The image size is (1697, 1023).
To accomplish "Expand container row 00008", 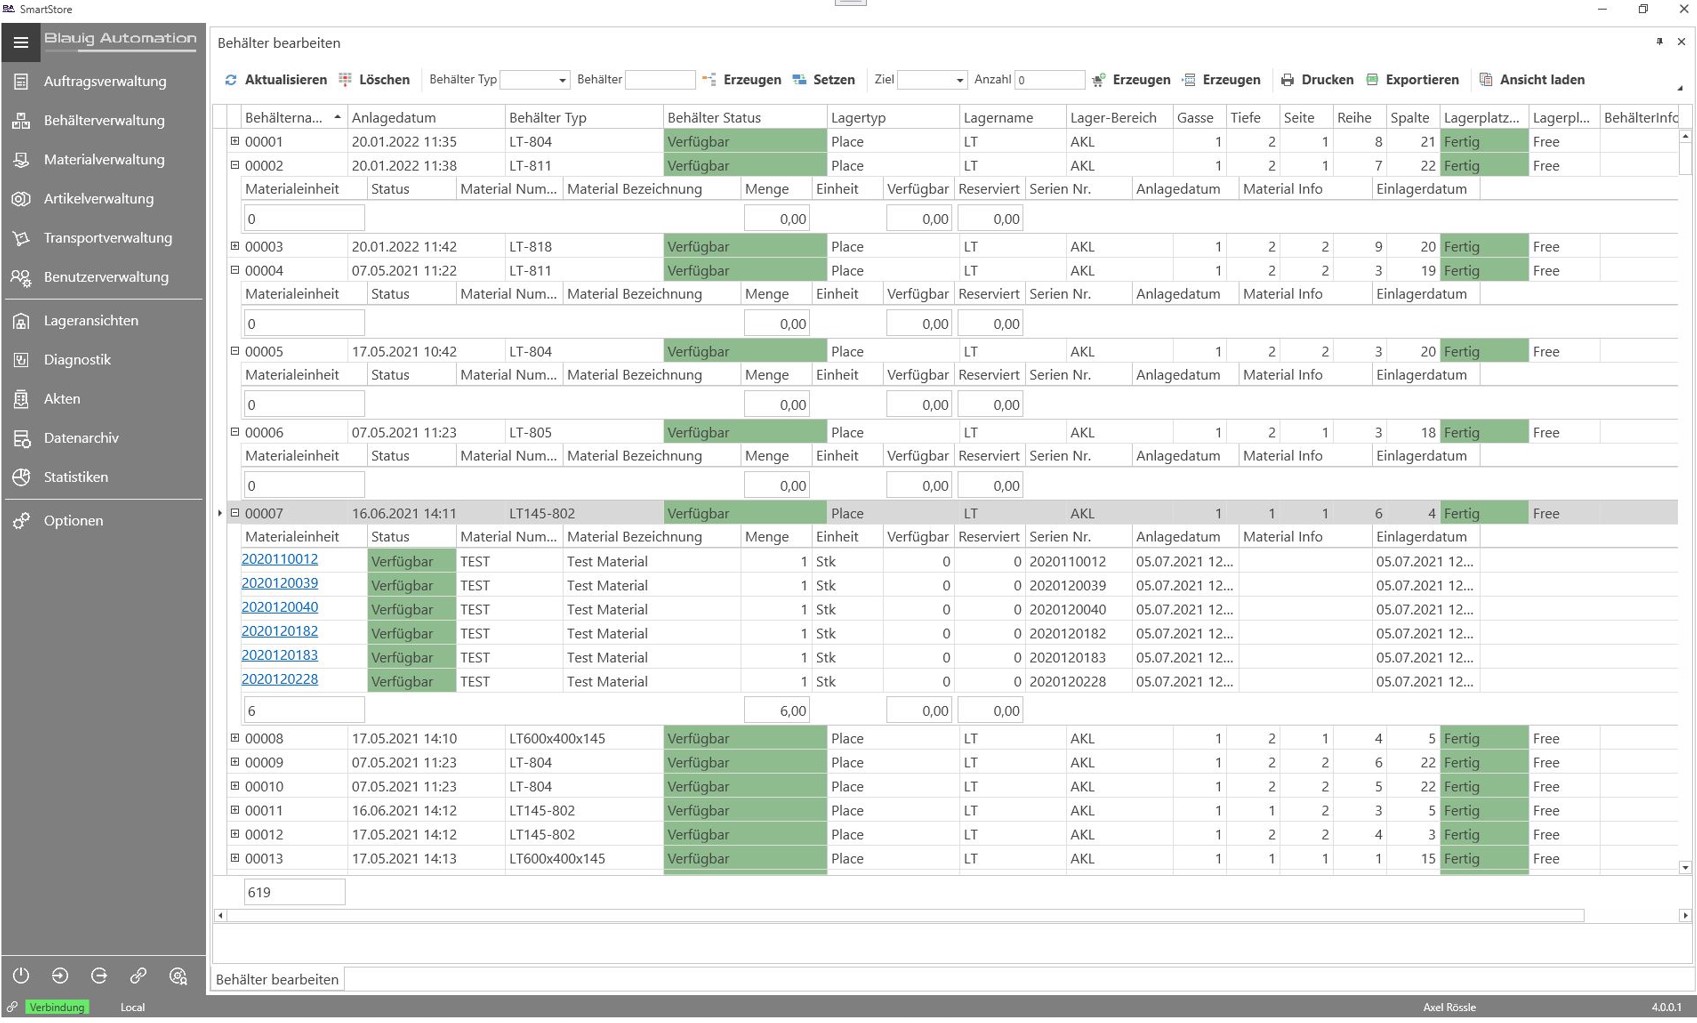I will pos(235,738).
